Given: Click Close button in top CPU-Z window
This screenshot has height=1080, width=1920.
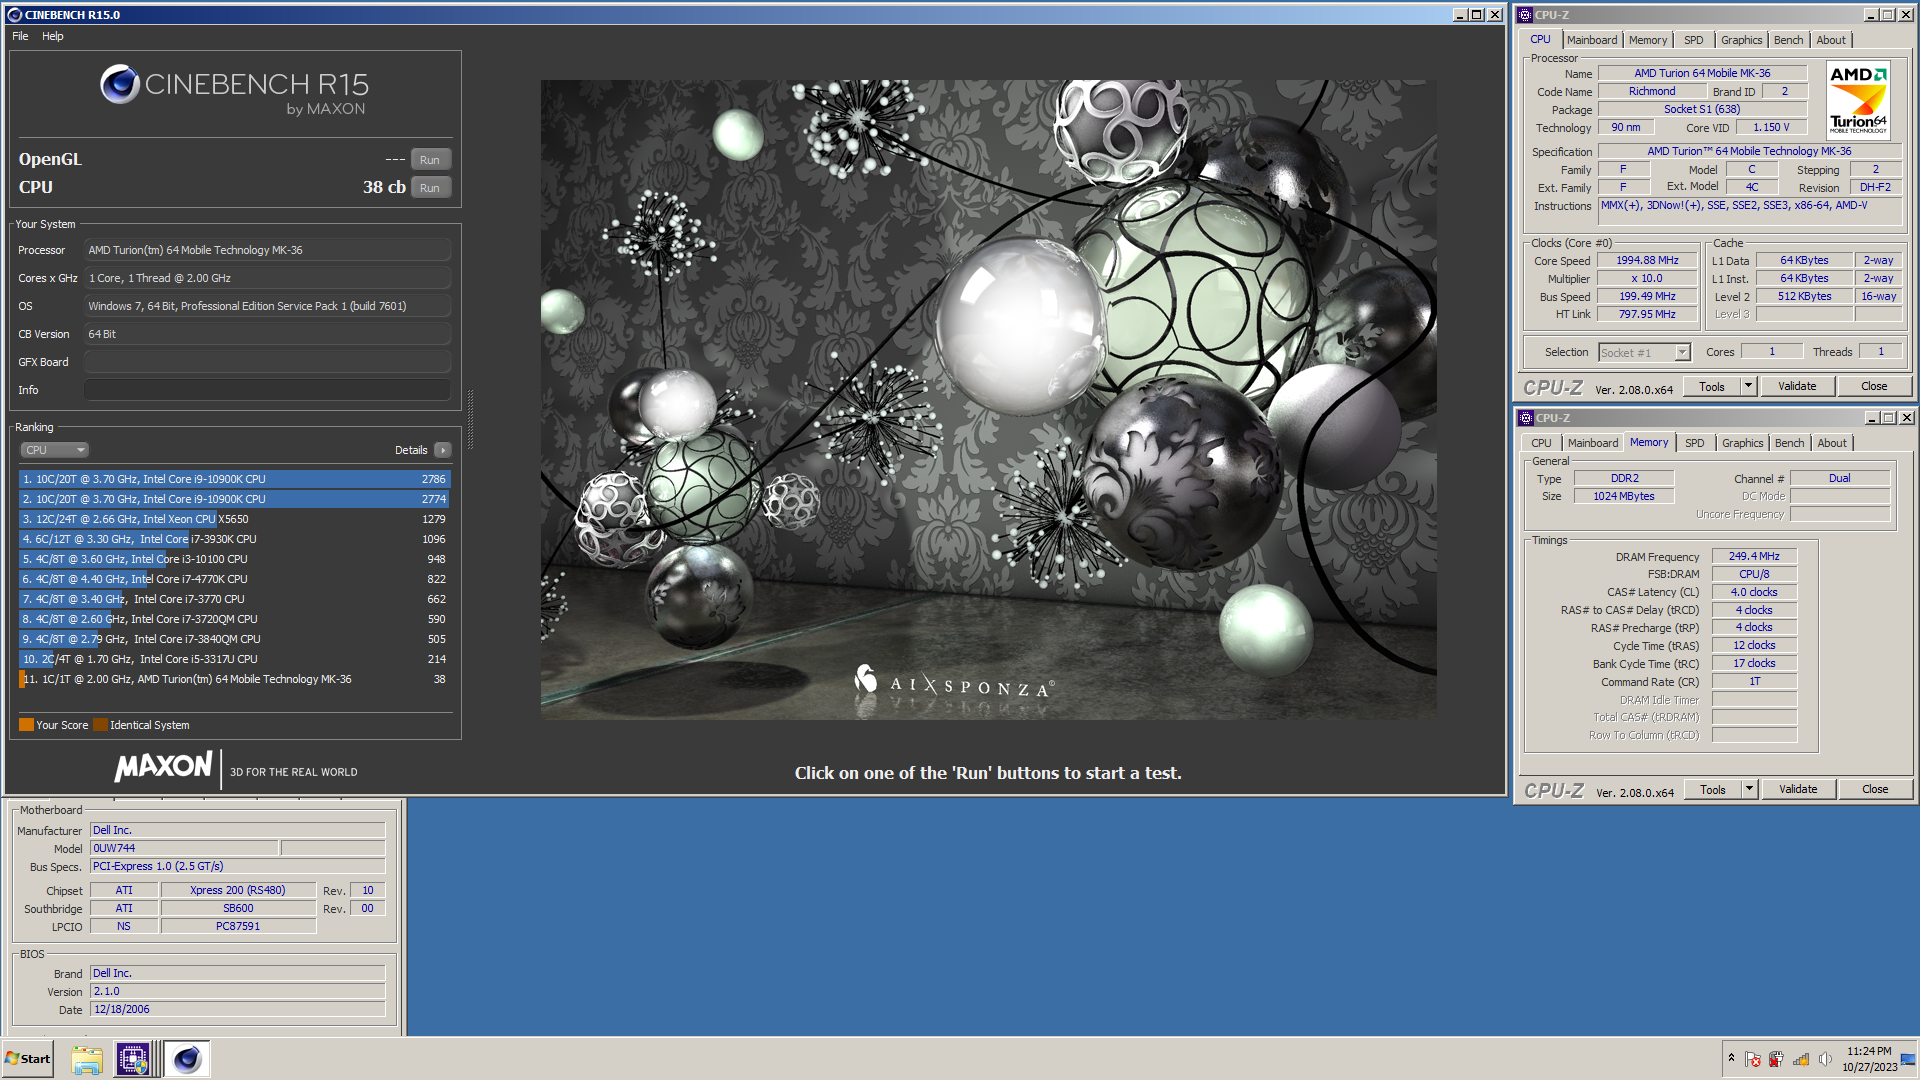Looking at the screenshot, I should [x=1874, y=387].
